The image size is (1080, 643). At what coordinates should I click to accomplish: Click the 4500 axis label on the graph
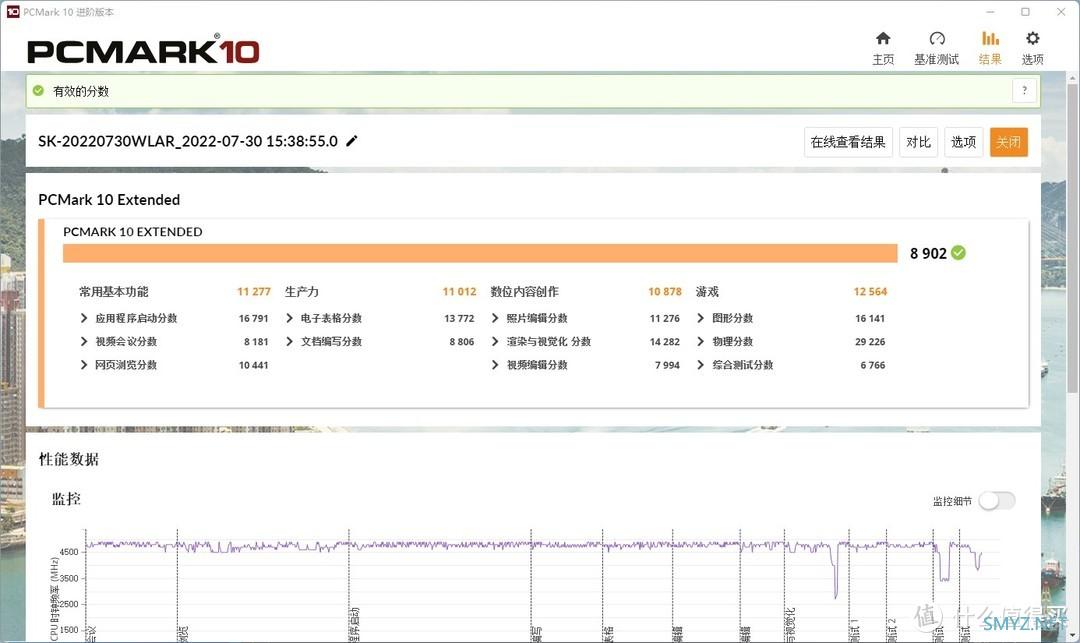click(x=69, y=552)
